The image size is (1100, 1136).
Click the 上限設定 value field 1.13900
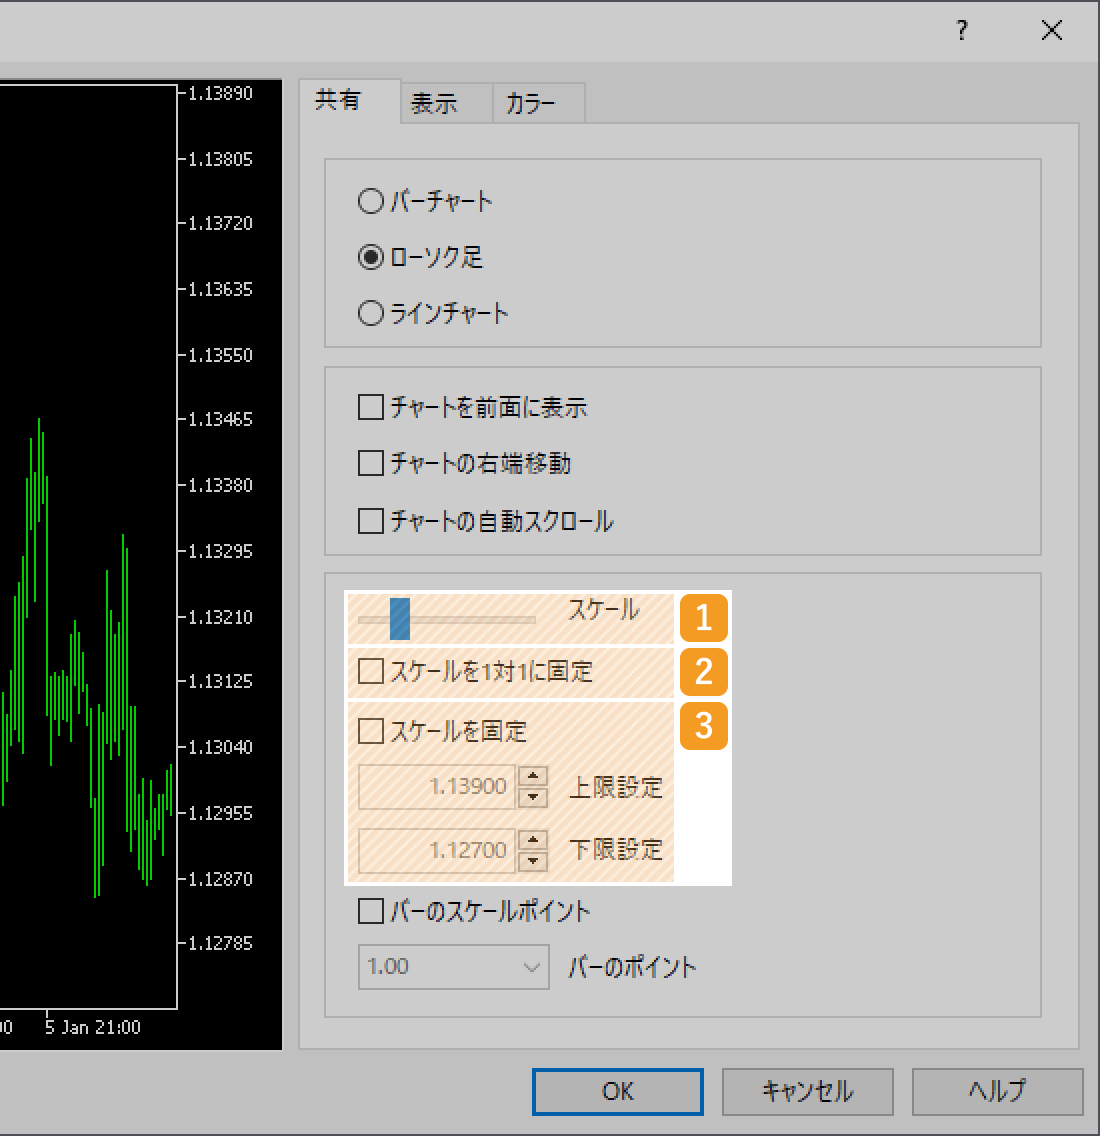point(437,787)
